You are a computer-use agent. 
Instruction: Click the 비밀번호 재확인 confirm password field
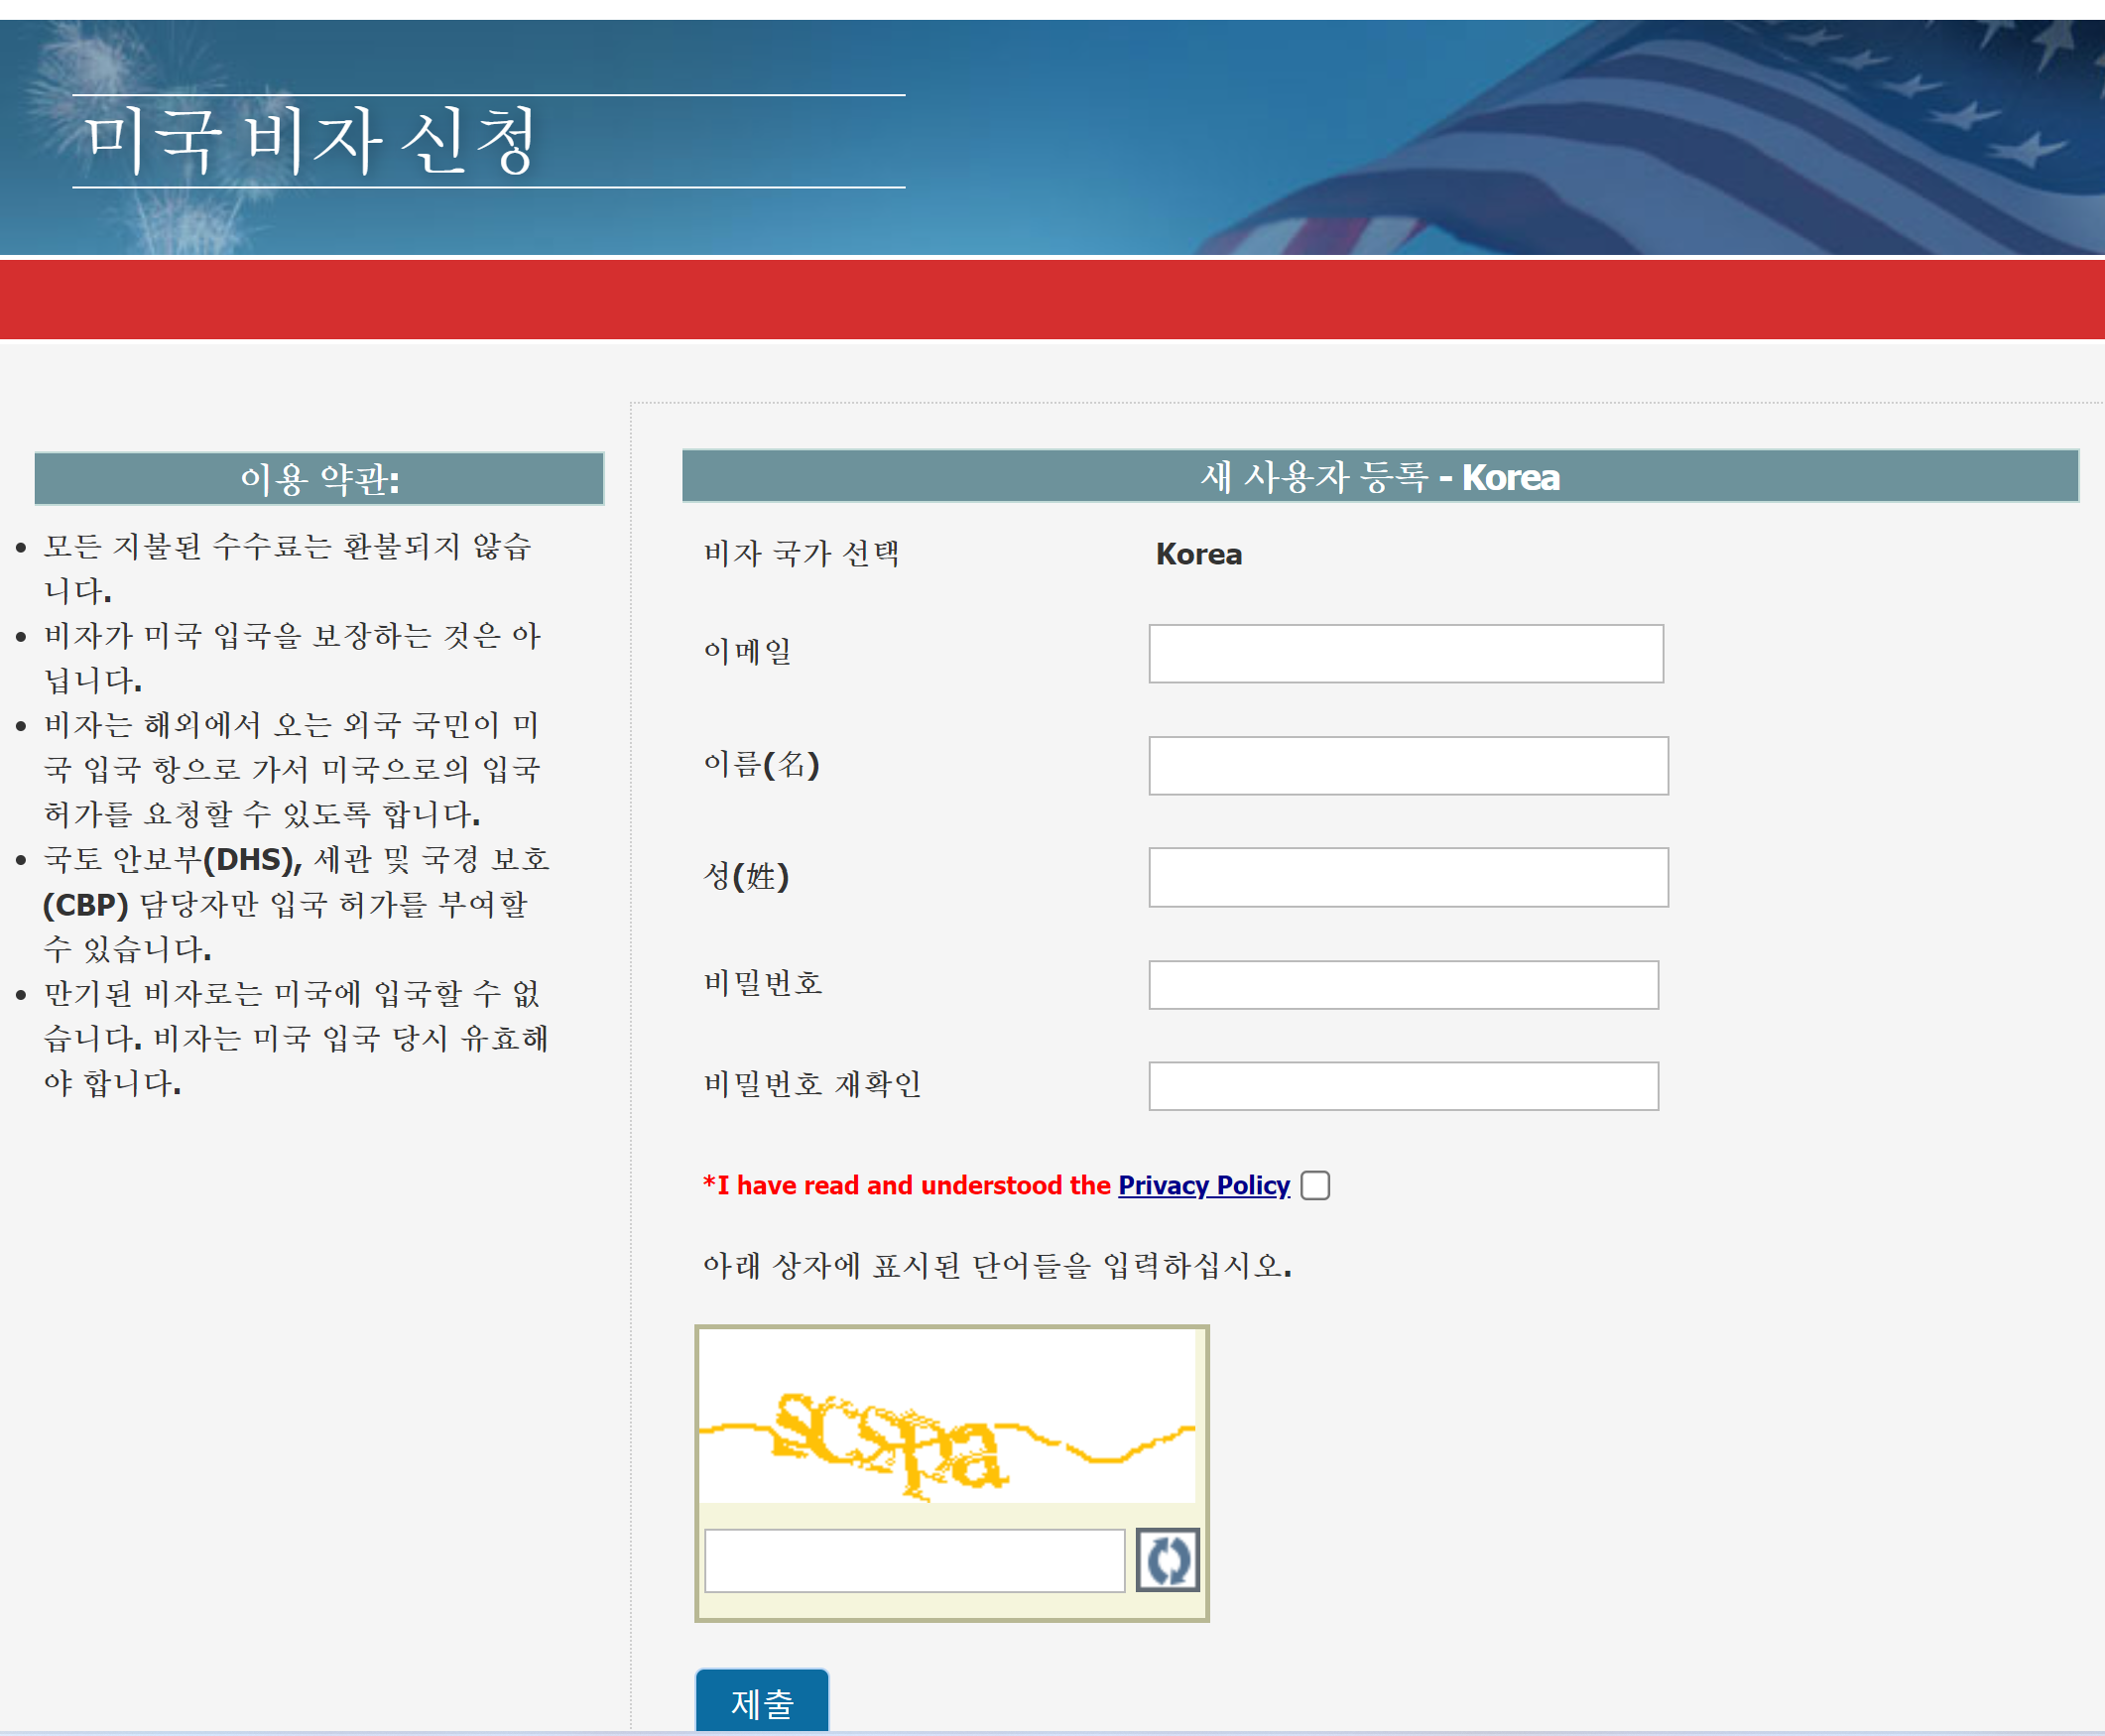[1403, 1086]
